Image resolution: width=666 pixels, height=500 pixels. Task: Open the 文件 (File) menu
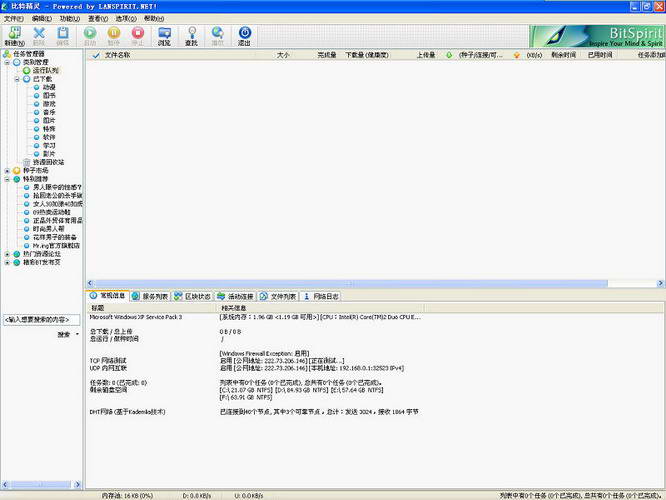pyautogui.click(x=13, y=18)
